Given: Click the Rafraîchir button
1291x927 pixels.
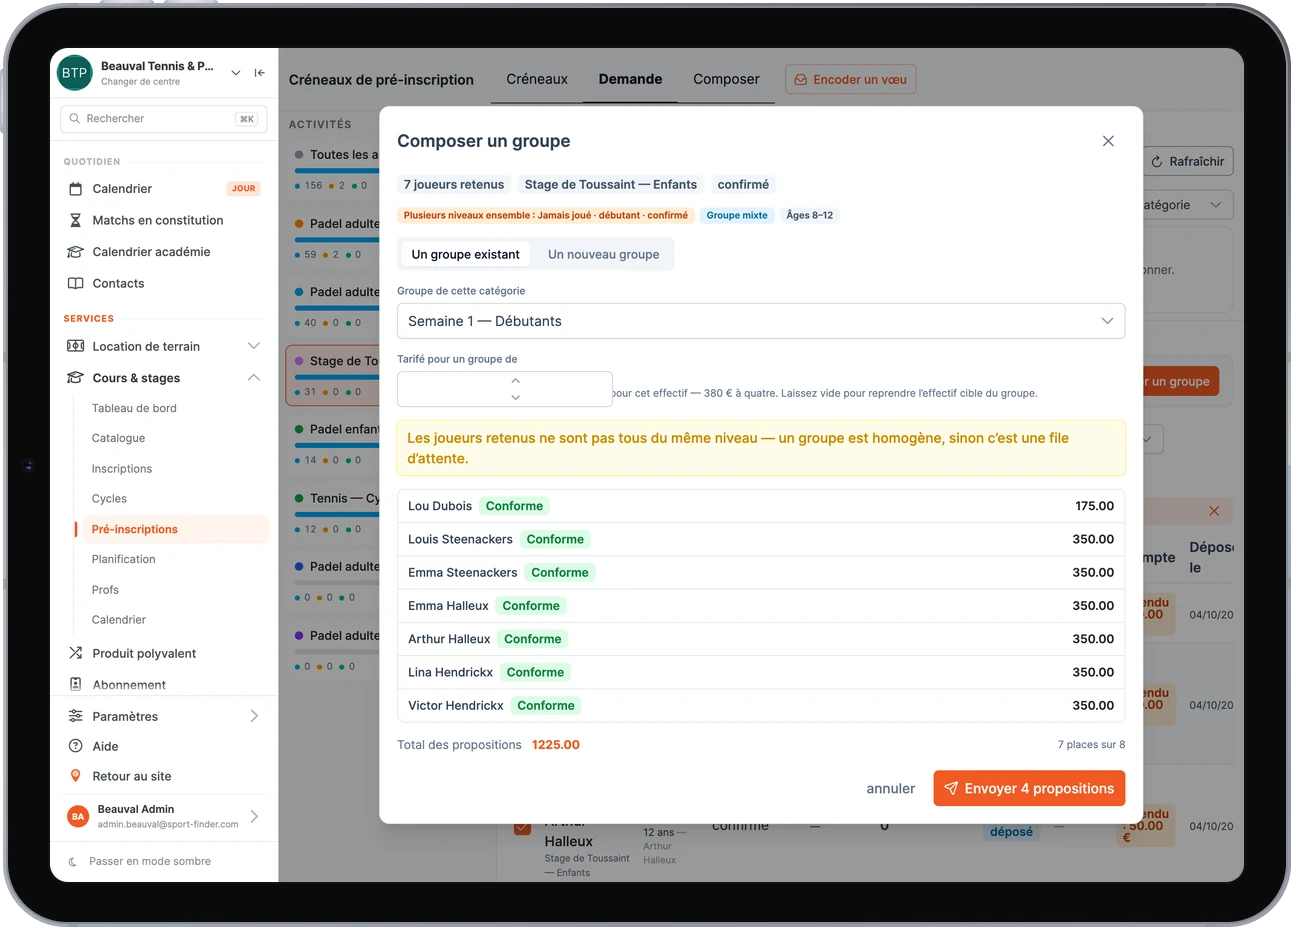Looking at the screenshot, I should coord(1187,161).
